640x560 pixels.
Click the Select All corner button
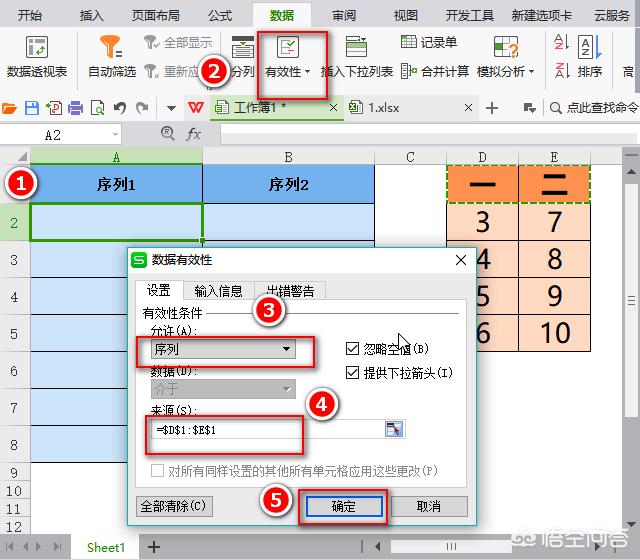click(x=15, y=157)
